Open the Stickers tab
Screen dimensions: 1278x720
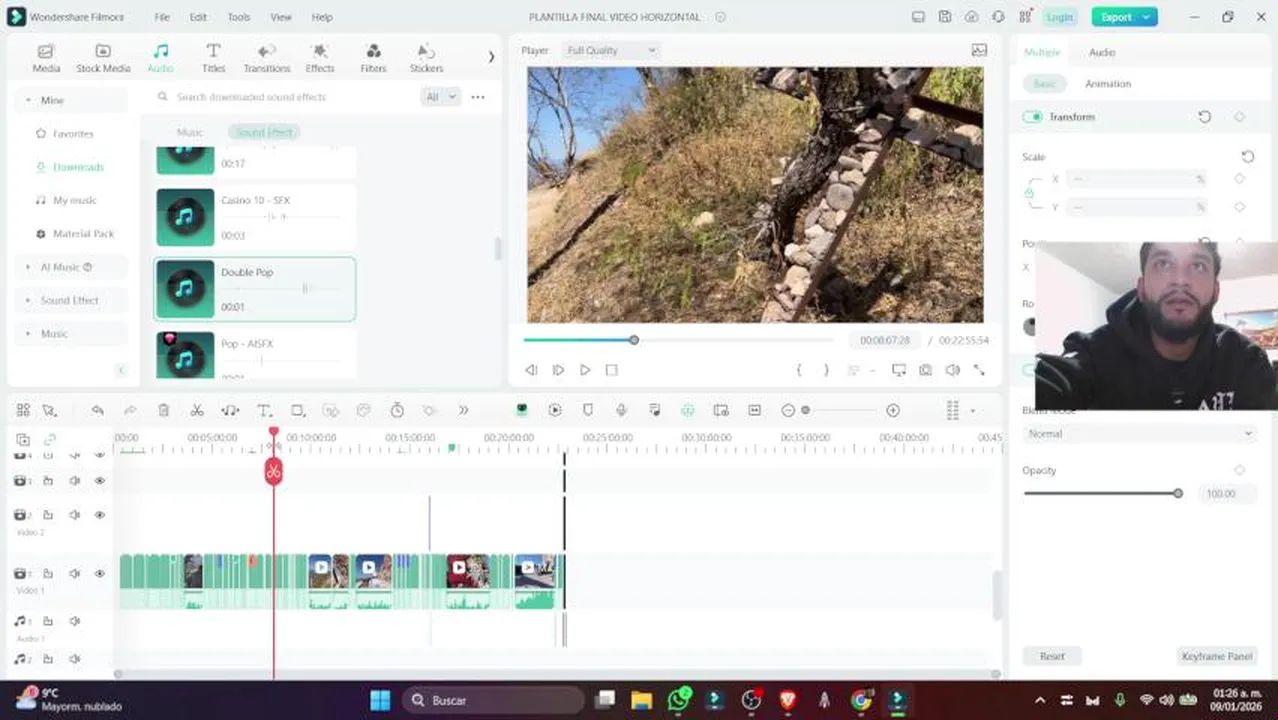pos(426,59)
